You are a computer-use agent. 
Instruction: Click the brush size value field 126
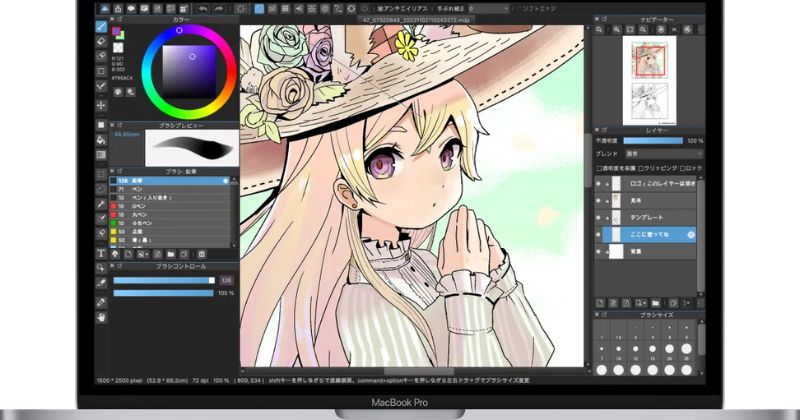click(x=227, y=280)
